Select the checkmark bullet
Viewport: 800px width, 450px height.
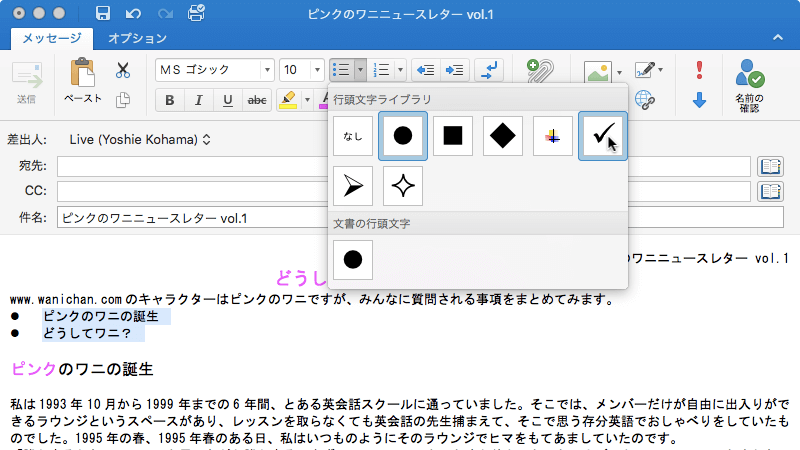click(x=603, y=136)
